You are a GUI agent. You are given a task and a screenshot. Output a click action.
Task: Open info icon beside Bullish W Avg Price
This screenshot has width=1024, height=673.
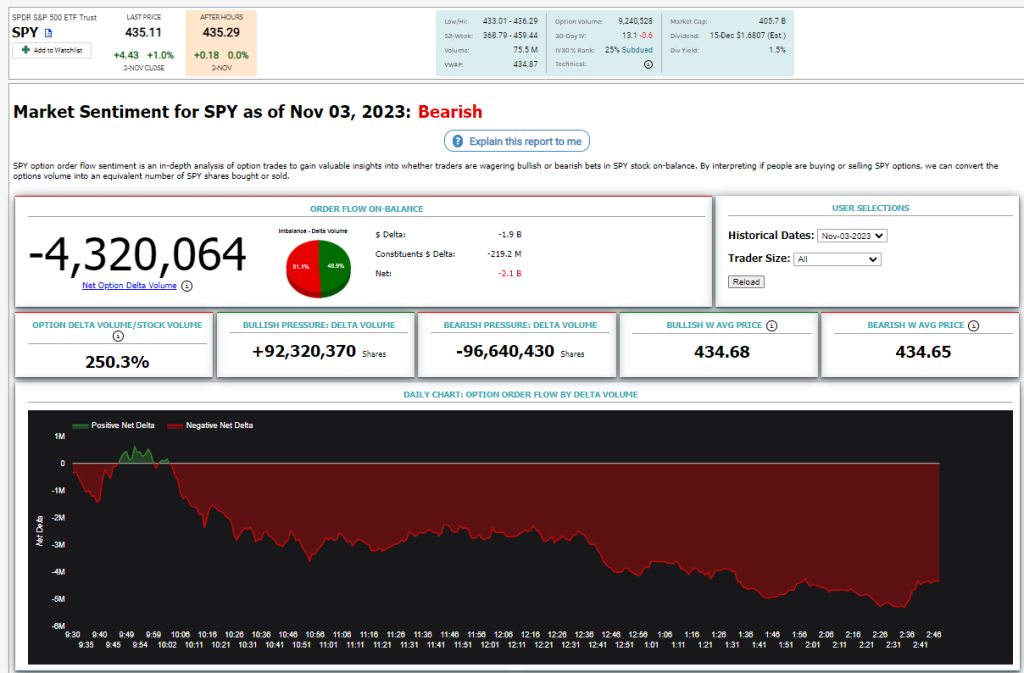[x=771, y=326]
